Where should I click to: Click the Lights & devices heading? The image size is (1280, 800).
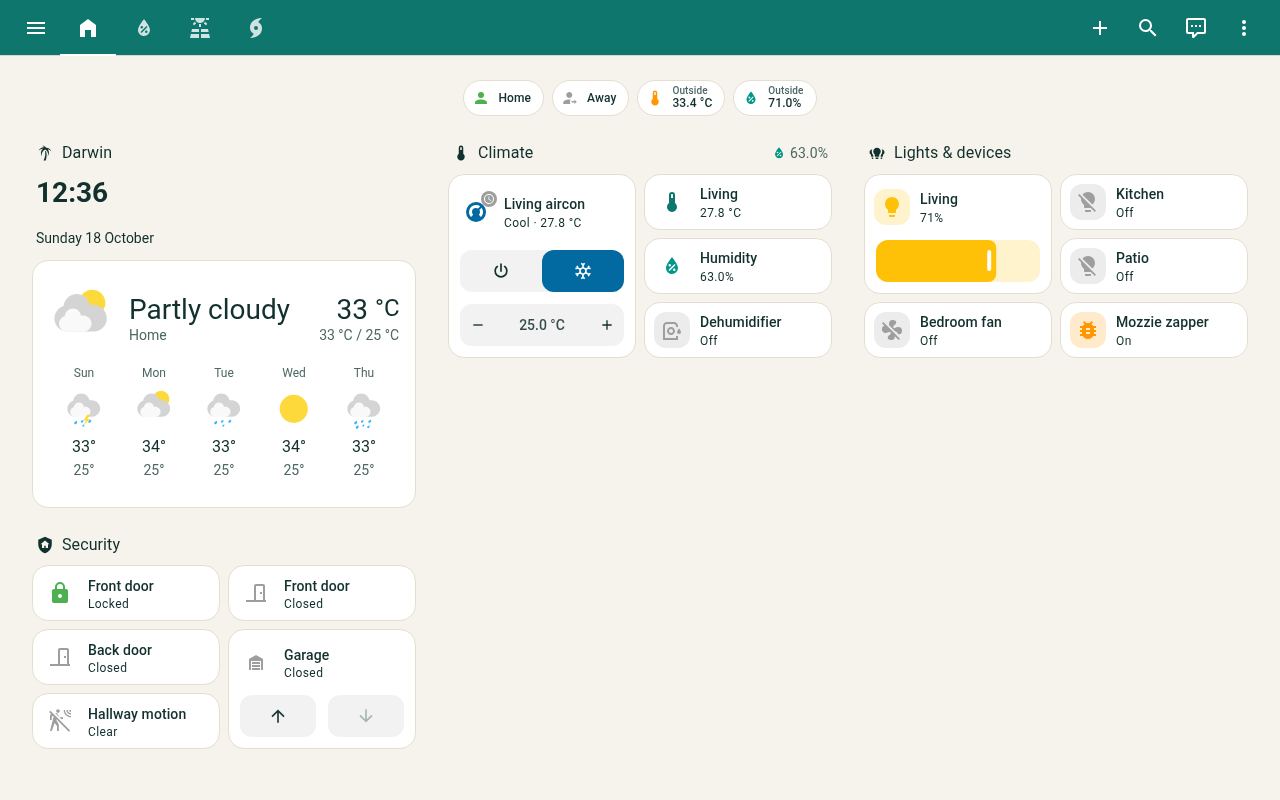coord(952,153)
